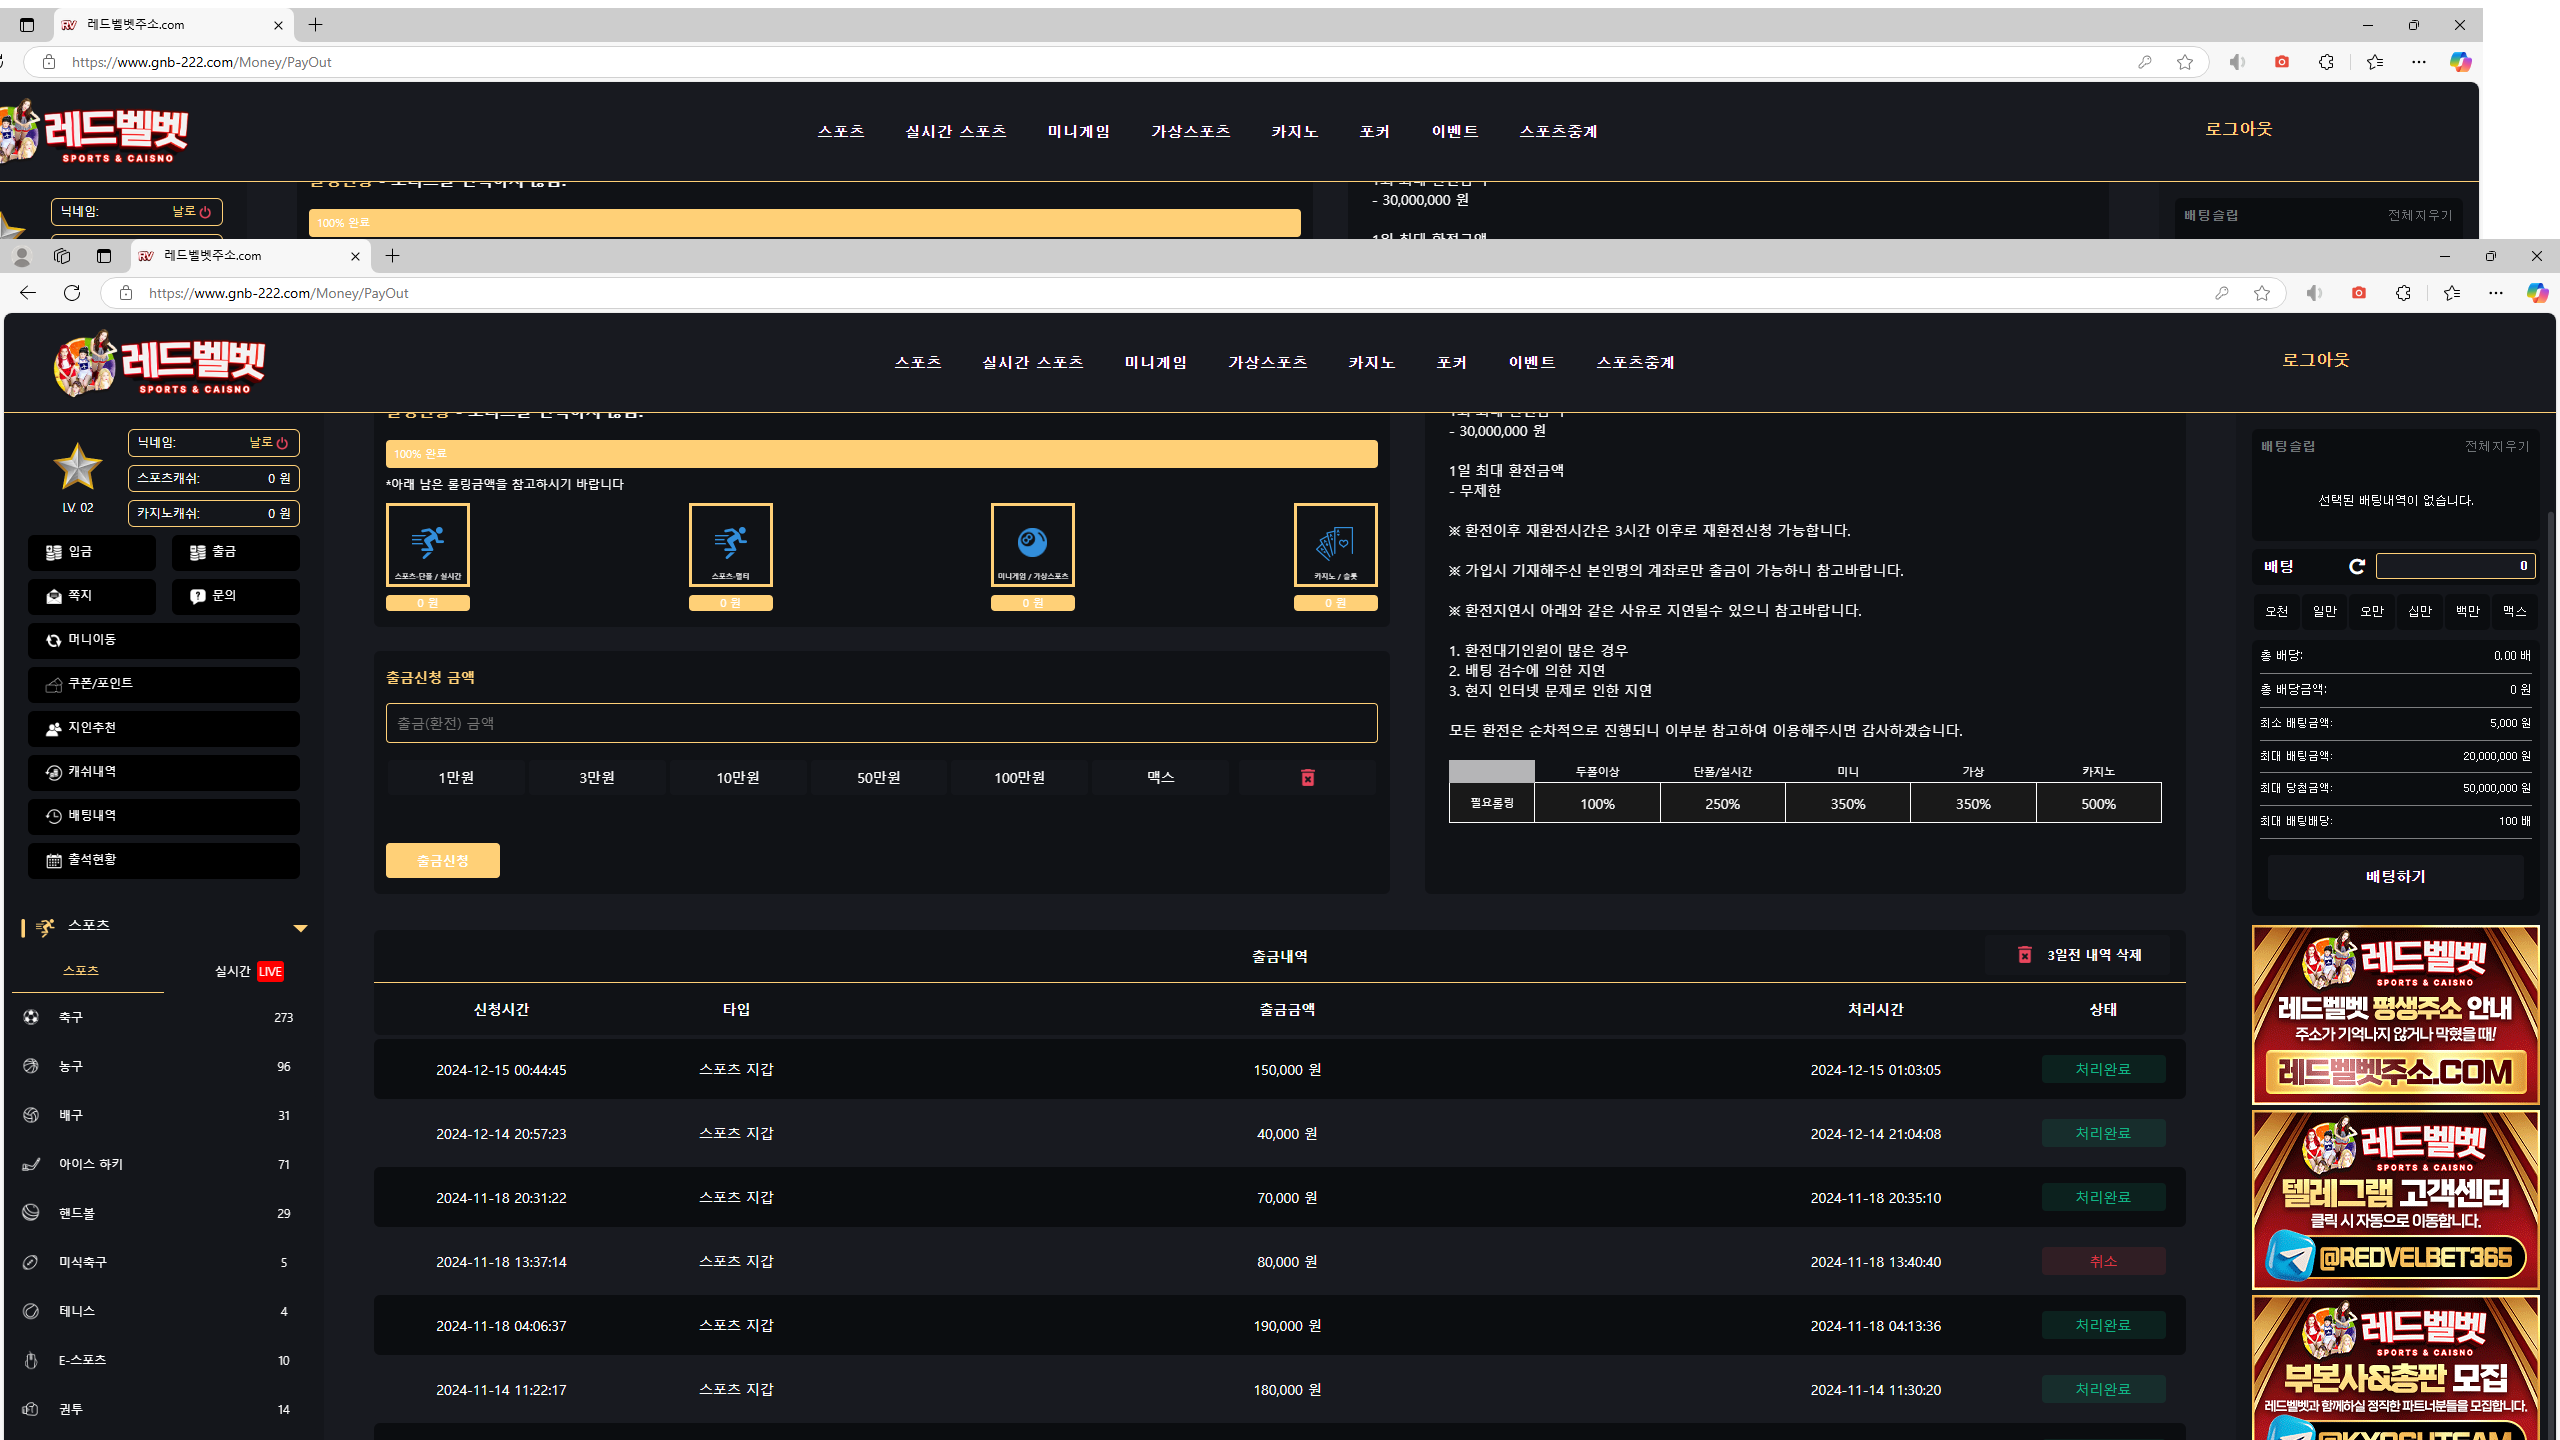Image resolution: width=2560 pixels, height=1440 pixels.
Task: Open the 출금 withdrawal menu
Action: (x=235, y=552)
